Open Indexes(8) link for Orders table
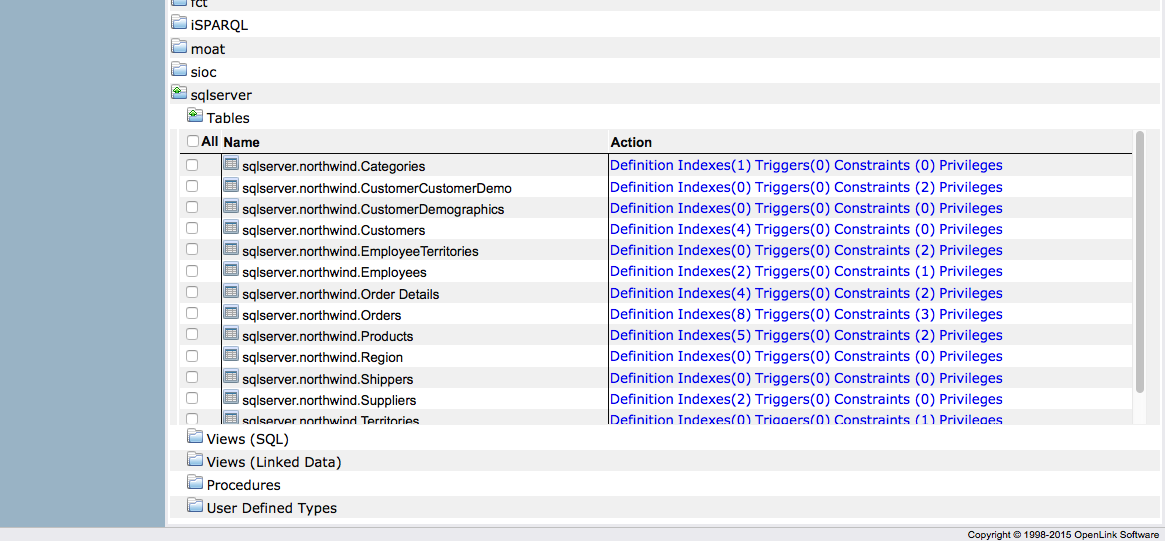 tap(714, 314)
